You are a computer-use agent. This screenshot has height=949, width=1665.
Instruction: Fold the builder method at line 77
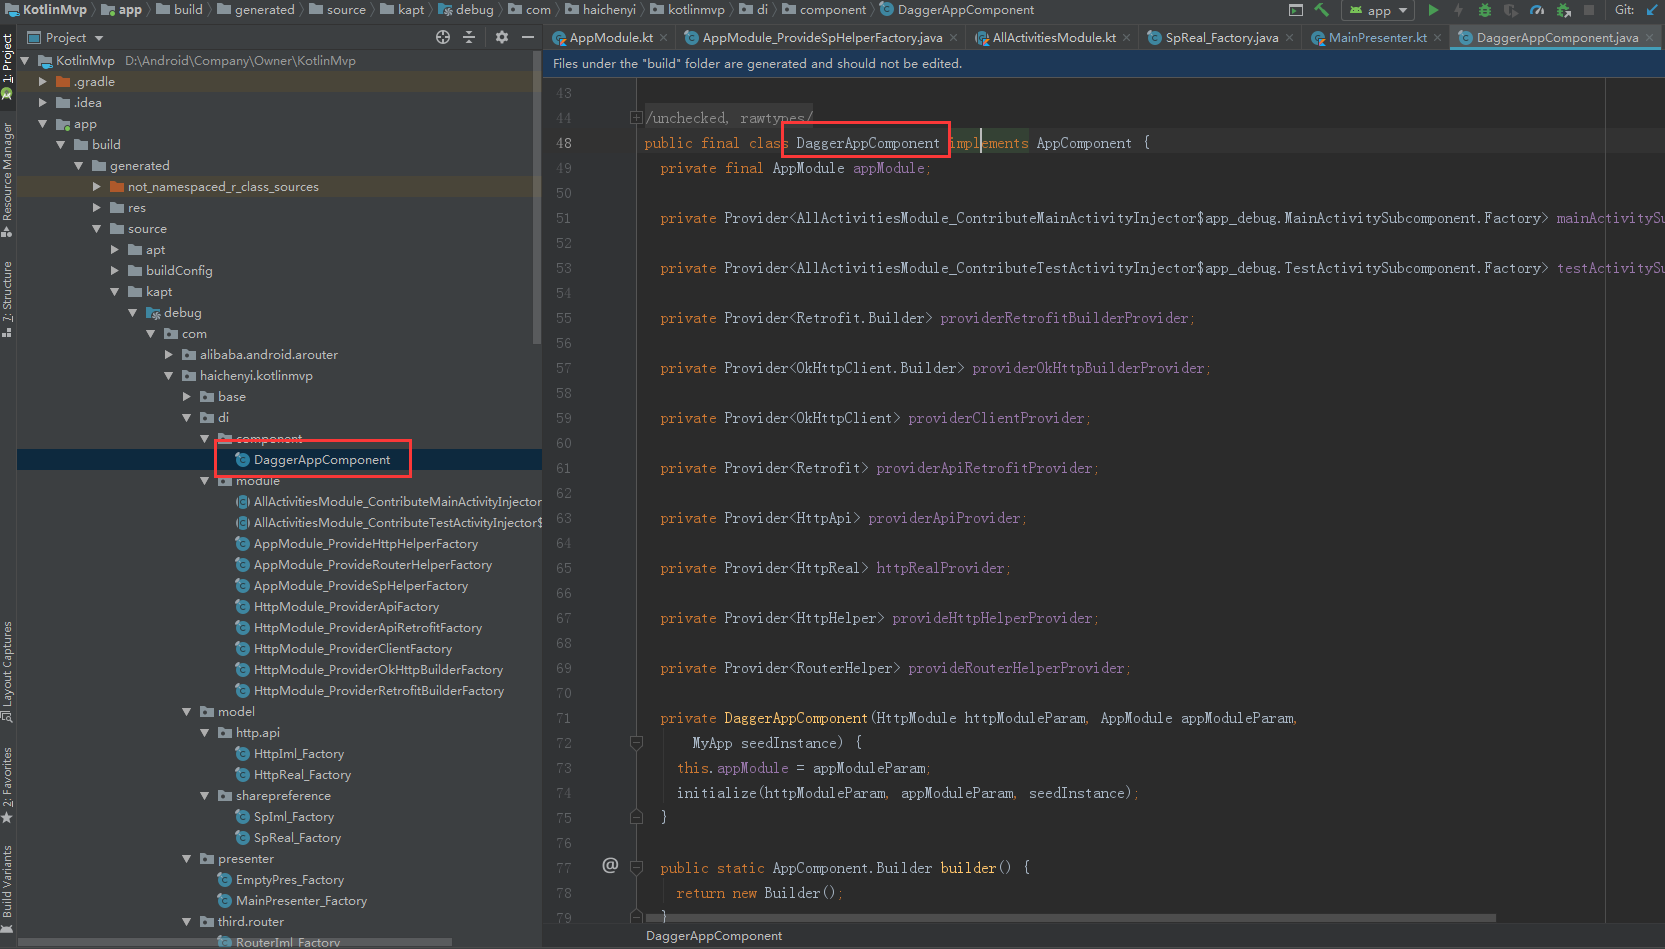coord(636,868)
